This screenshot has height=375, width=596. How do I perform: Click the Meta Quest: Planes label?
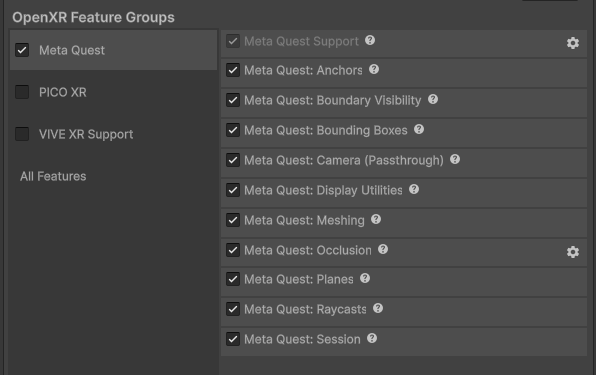(x=299, y=279)
